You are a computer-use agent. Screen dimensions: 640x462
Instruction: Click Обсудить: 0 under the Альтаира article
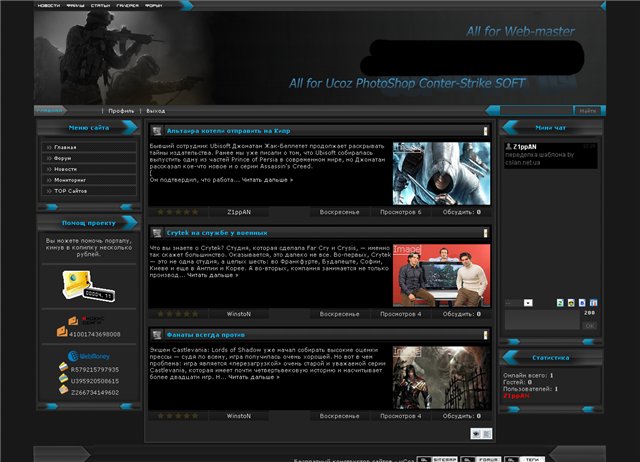pos(462,212)
